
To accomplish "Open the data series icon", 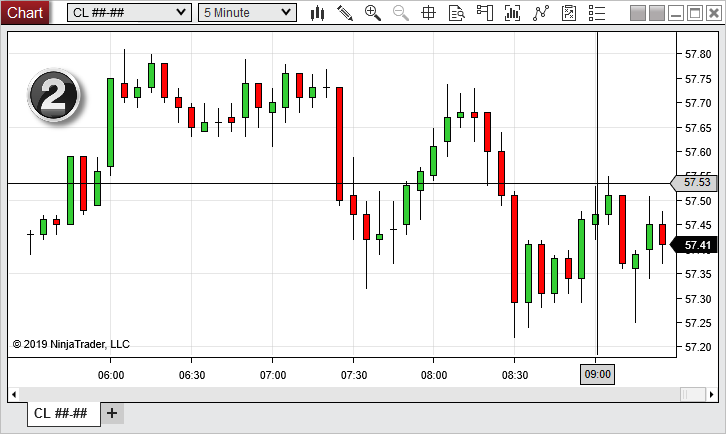I will (512, 13).
